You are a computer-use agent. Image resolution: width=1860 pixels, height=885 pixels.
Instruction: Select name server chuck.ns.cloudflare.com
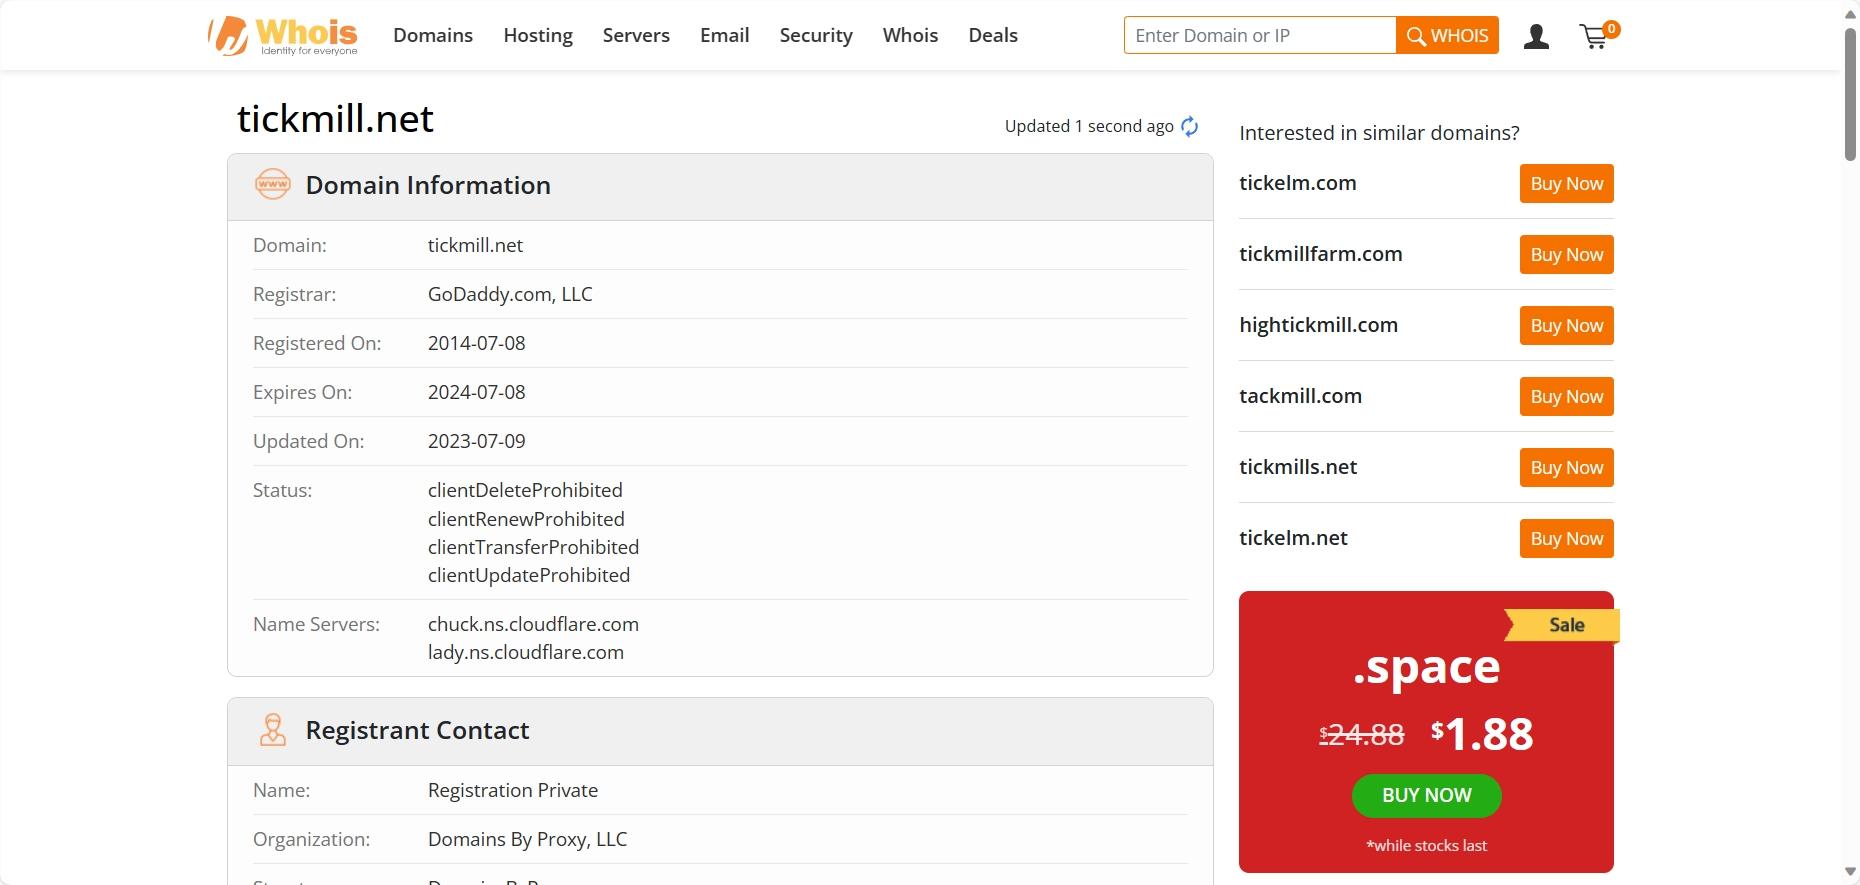point(533,624)
